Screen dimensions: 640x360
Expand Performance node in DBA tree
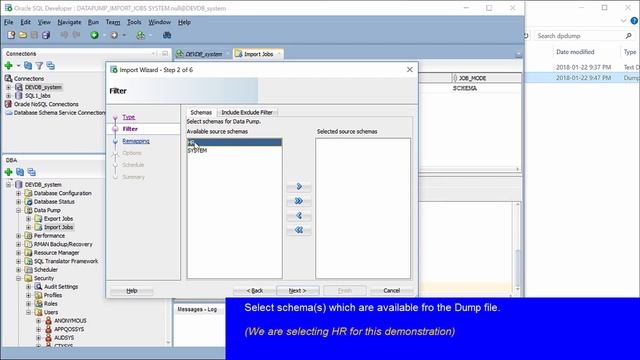tap(18, 236)
